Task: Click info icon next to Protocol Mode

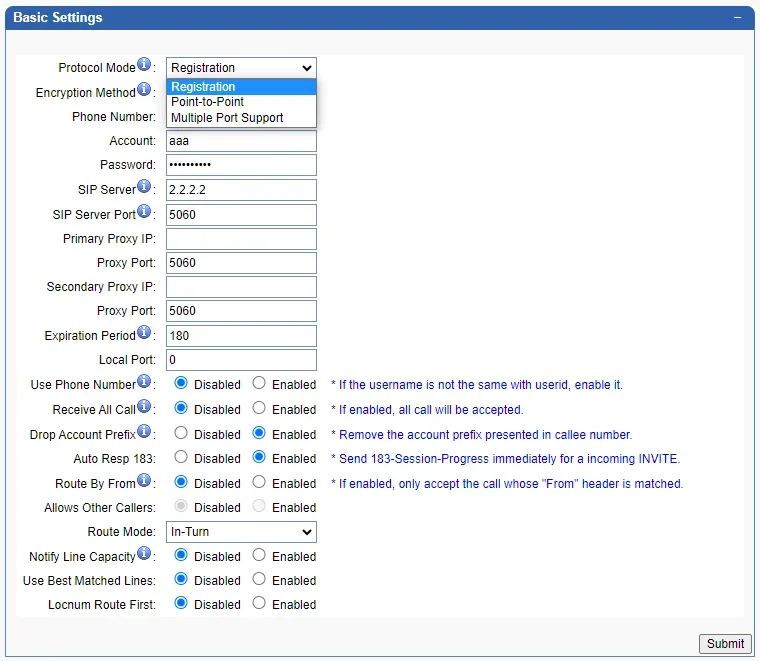Action: point(144,64)
